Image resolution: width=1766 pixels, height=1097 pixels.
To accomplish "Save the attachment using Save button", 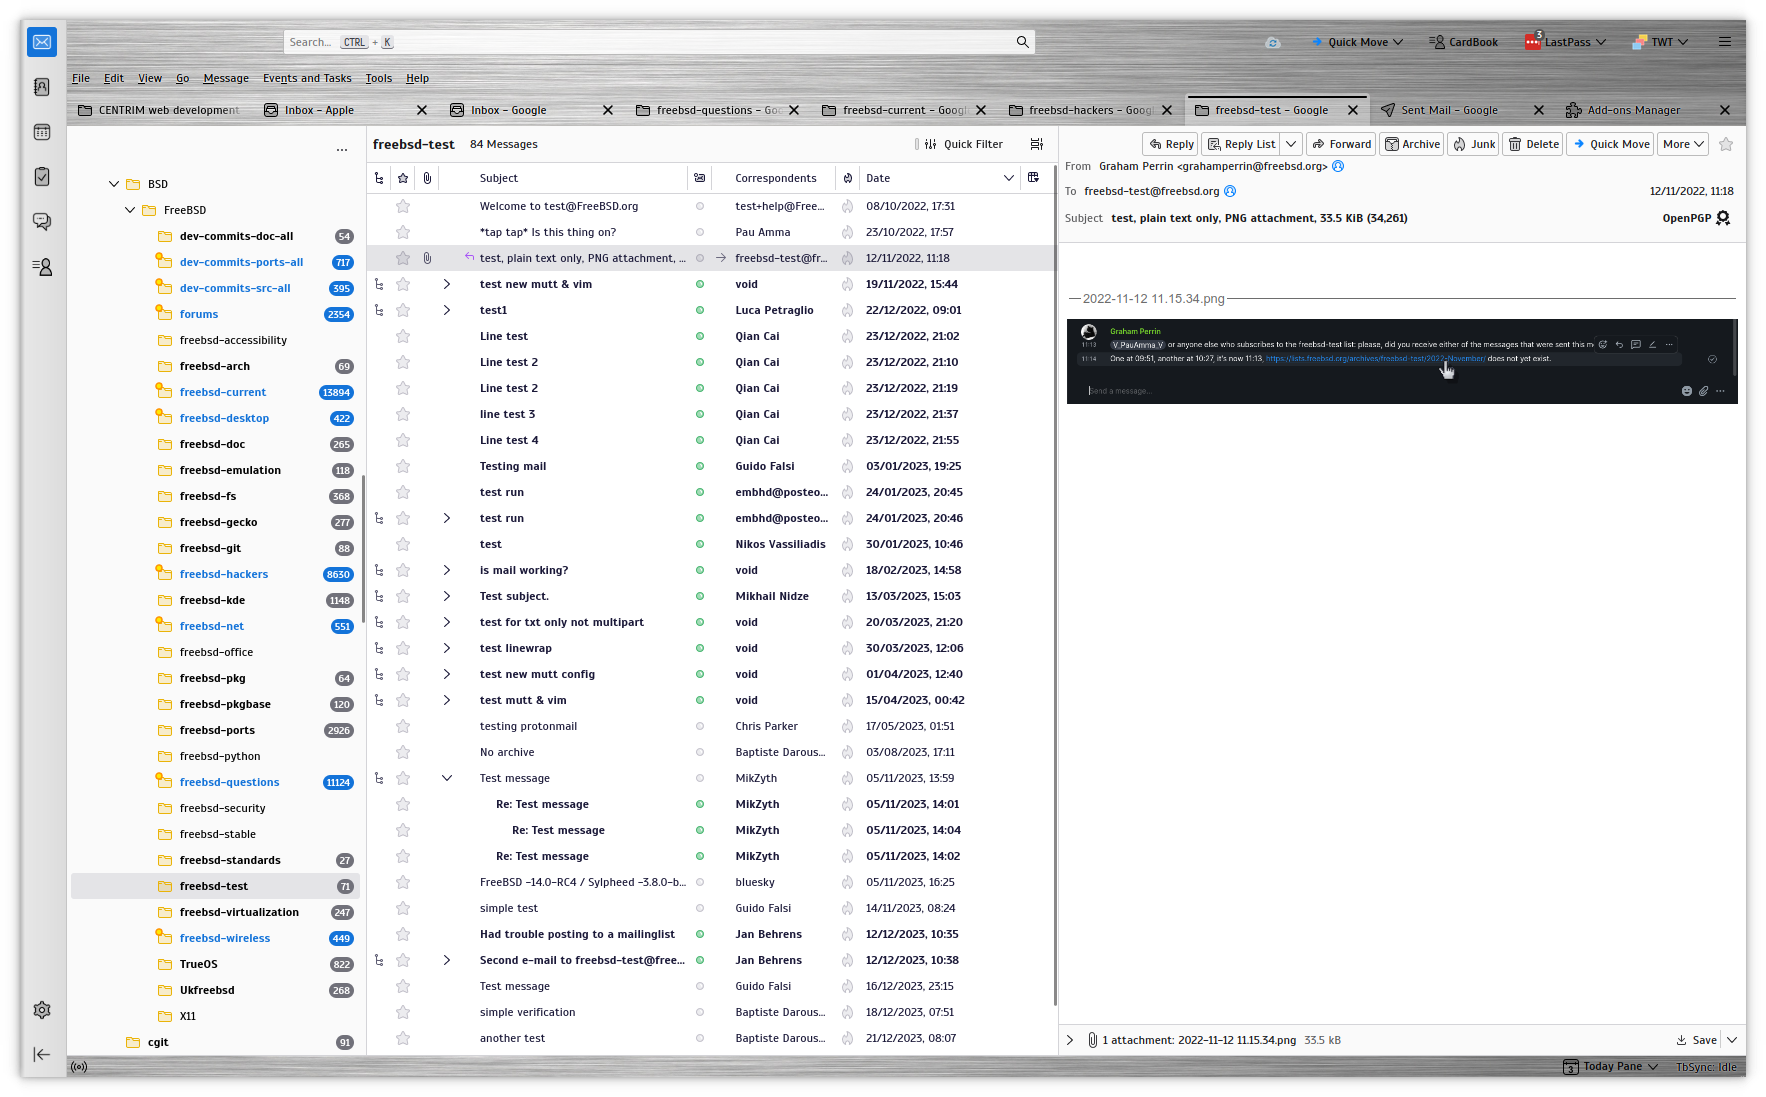I will click(1697, 1040).
